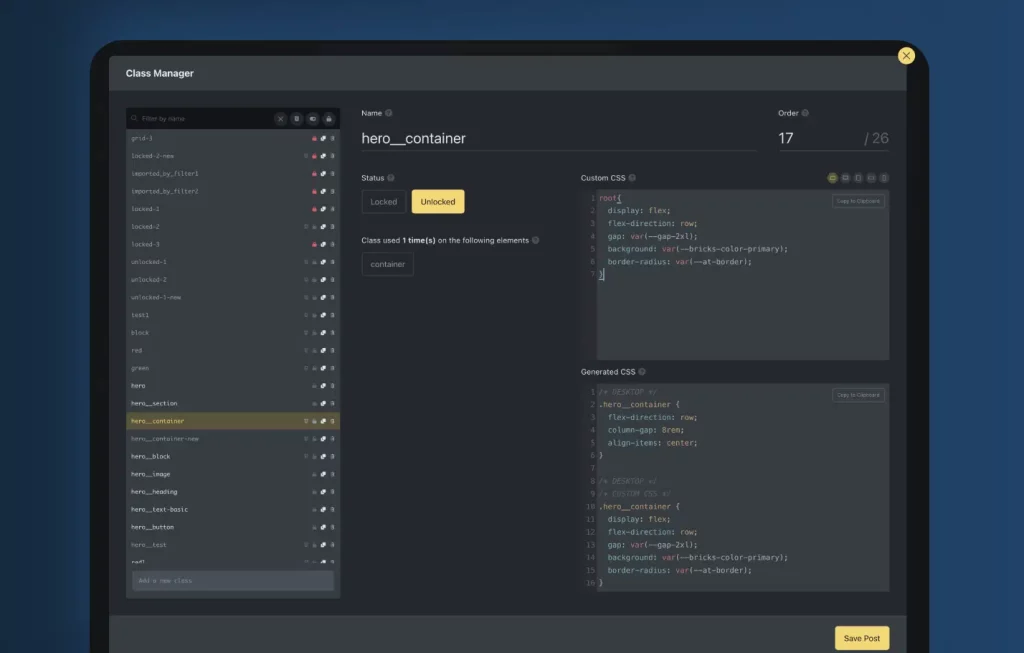
Task: Duplicate the hero__heading class
Action: (x=323, y=492)
